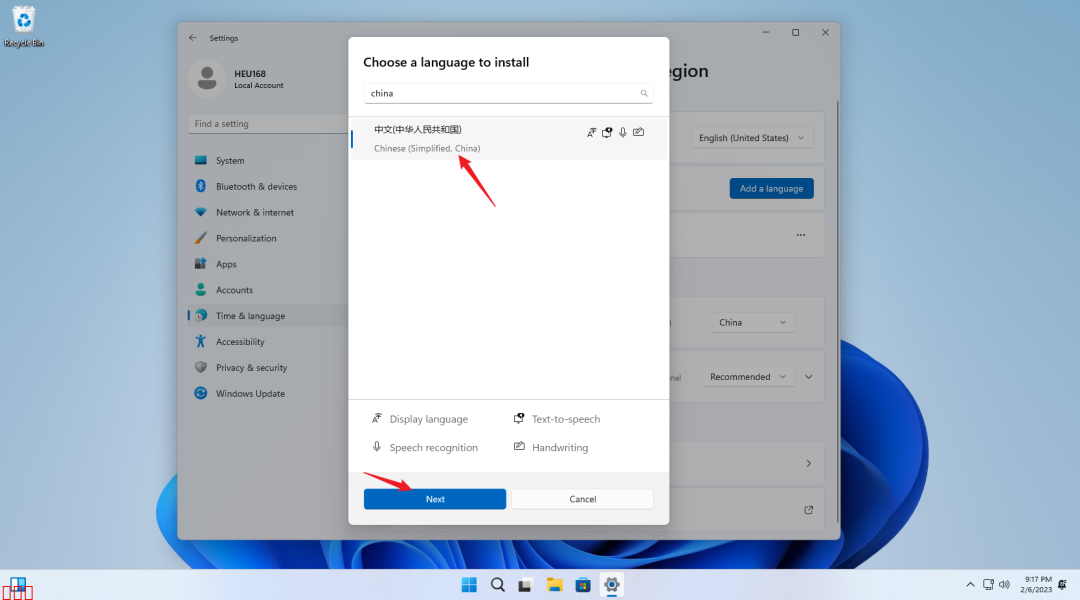Click the Cancel button
This screenshot has width=1080, height=600.
(x=582, y=499)
